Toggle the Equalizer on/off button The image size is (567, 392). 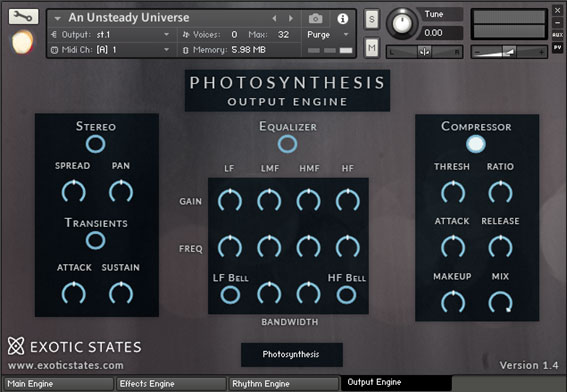(287, 144)
